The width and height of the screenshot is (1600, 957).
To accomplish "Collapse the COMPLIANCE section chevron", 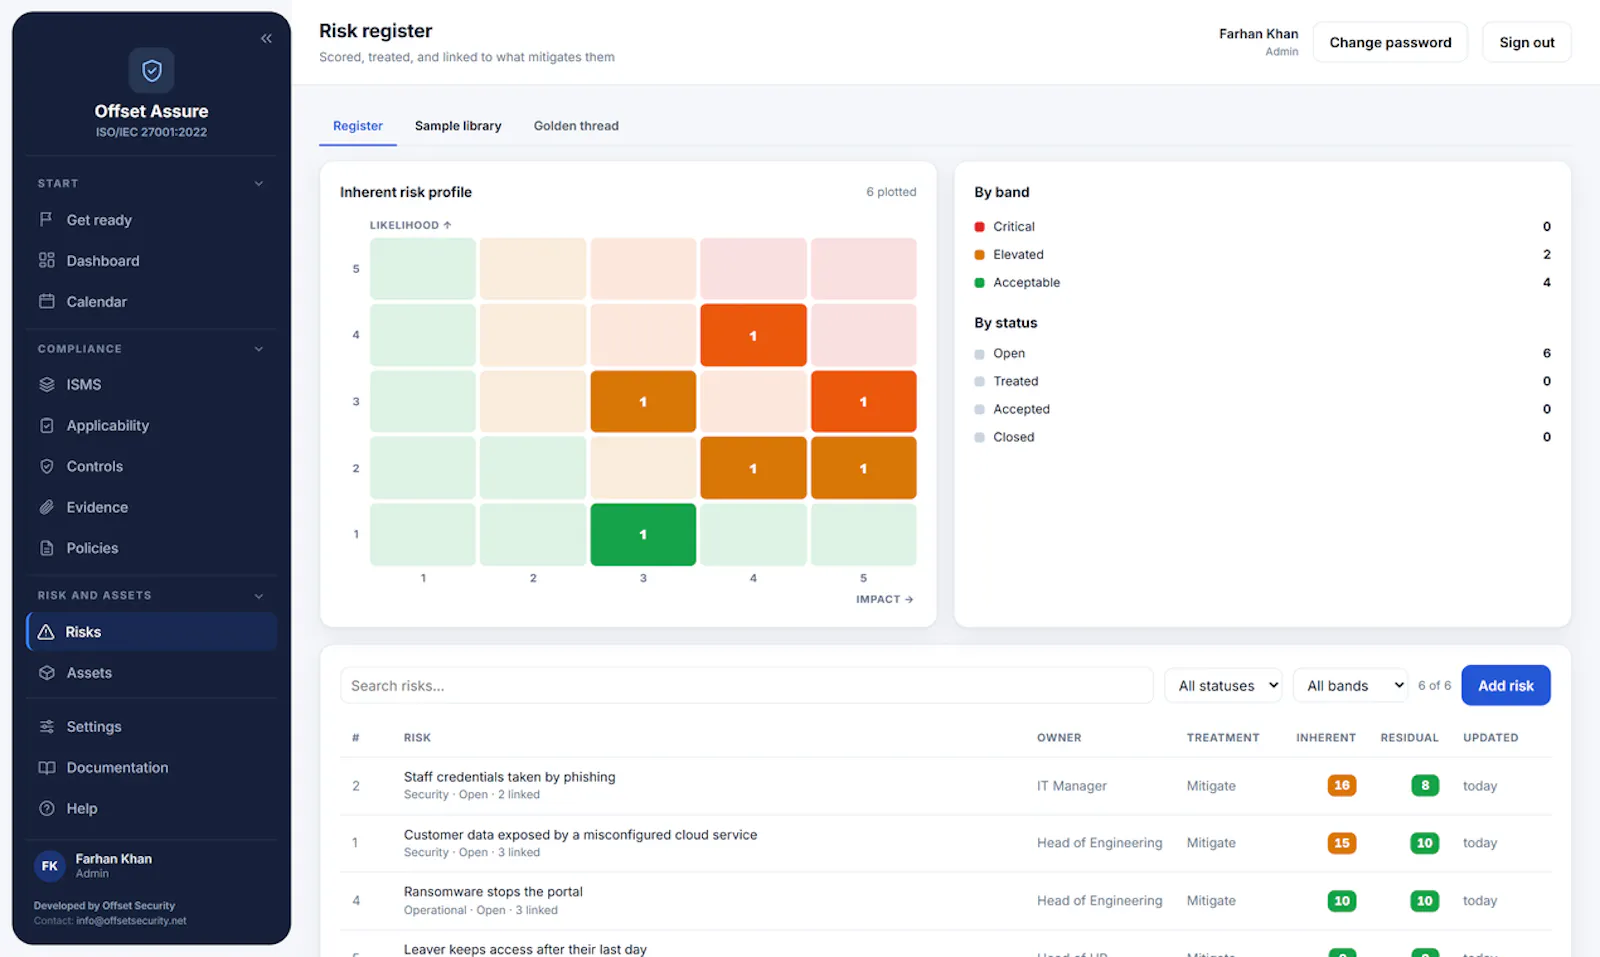I will [x=259, y=349].
